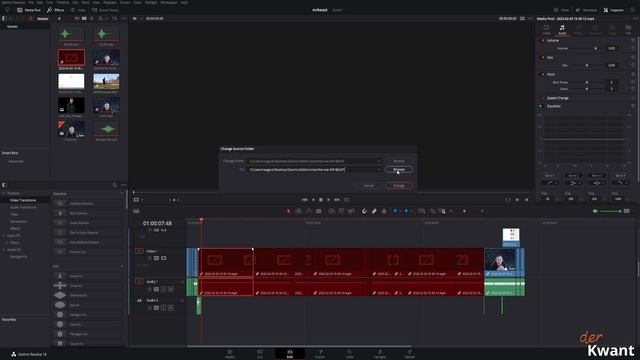Select the white image thumbnail in media pool
The height and width of the screenshot is (360, 640).
coord(71,81)
